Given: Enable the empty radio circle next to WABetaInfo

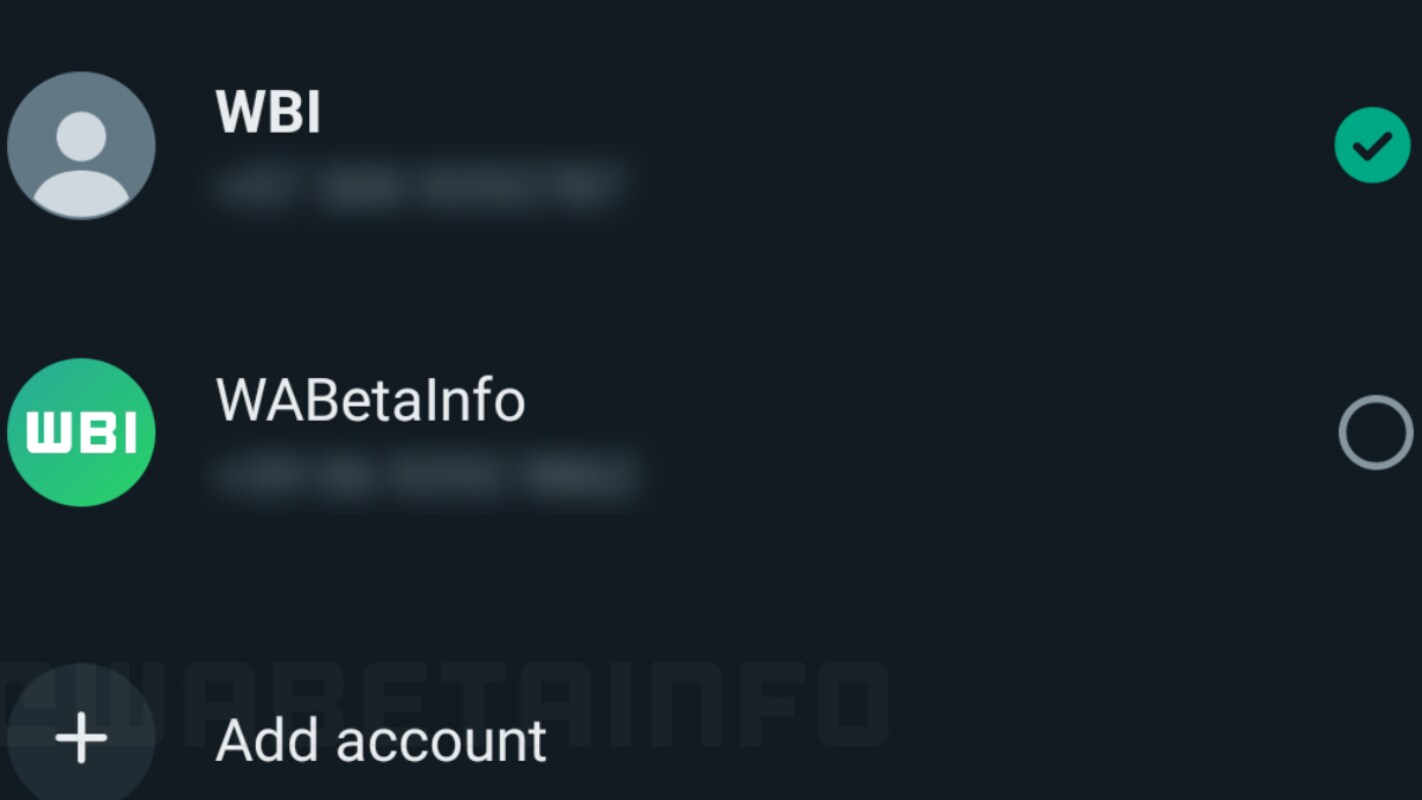Looking at the screenshot, I should (x=1375, y=432).
